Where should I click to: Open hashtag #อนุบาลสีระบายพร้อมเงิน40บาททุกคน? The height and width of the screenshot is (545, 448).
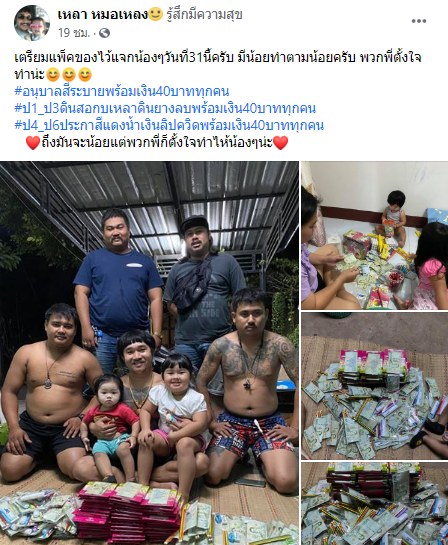coord(122,91)
